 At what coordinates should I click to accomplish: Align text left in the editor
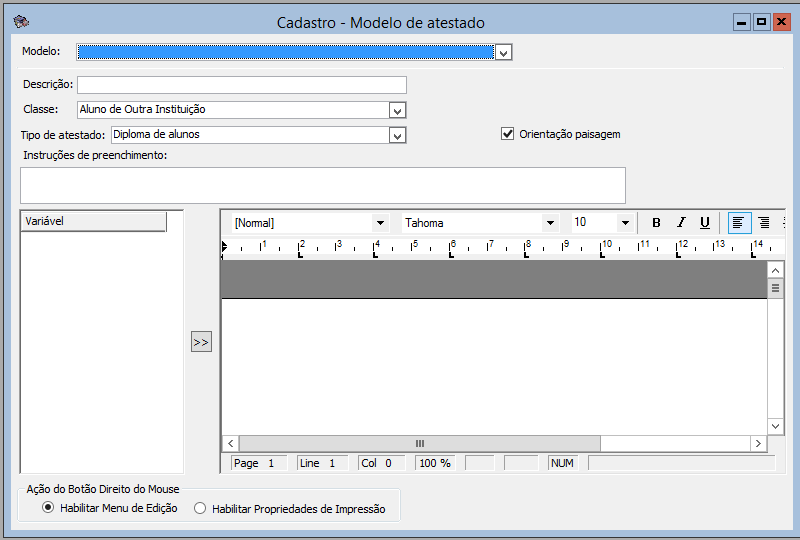point(739,223)
